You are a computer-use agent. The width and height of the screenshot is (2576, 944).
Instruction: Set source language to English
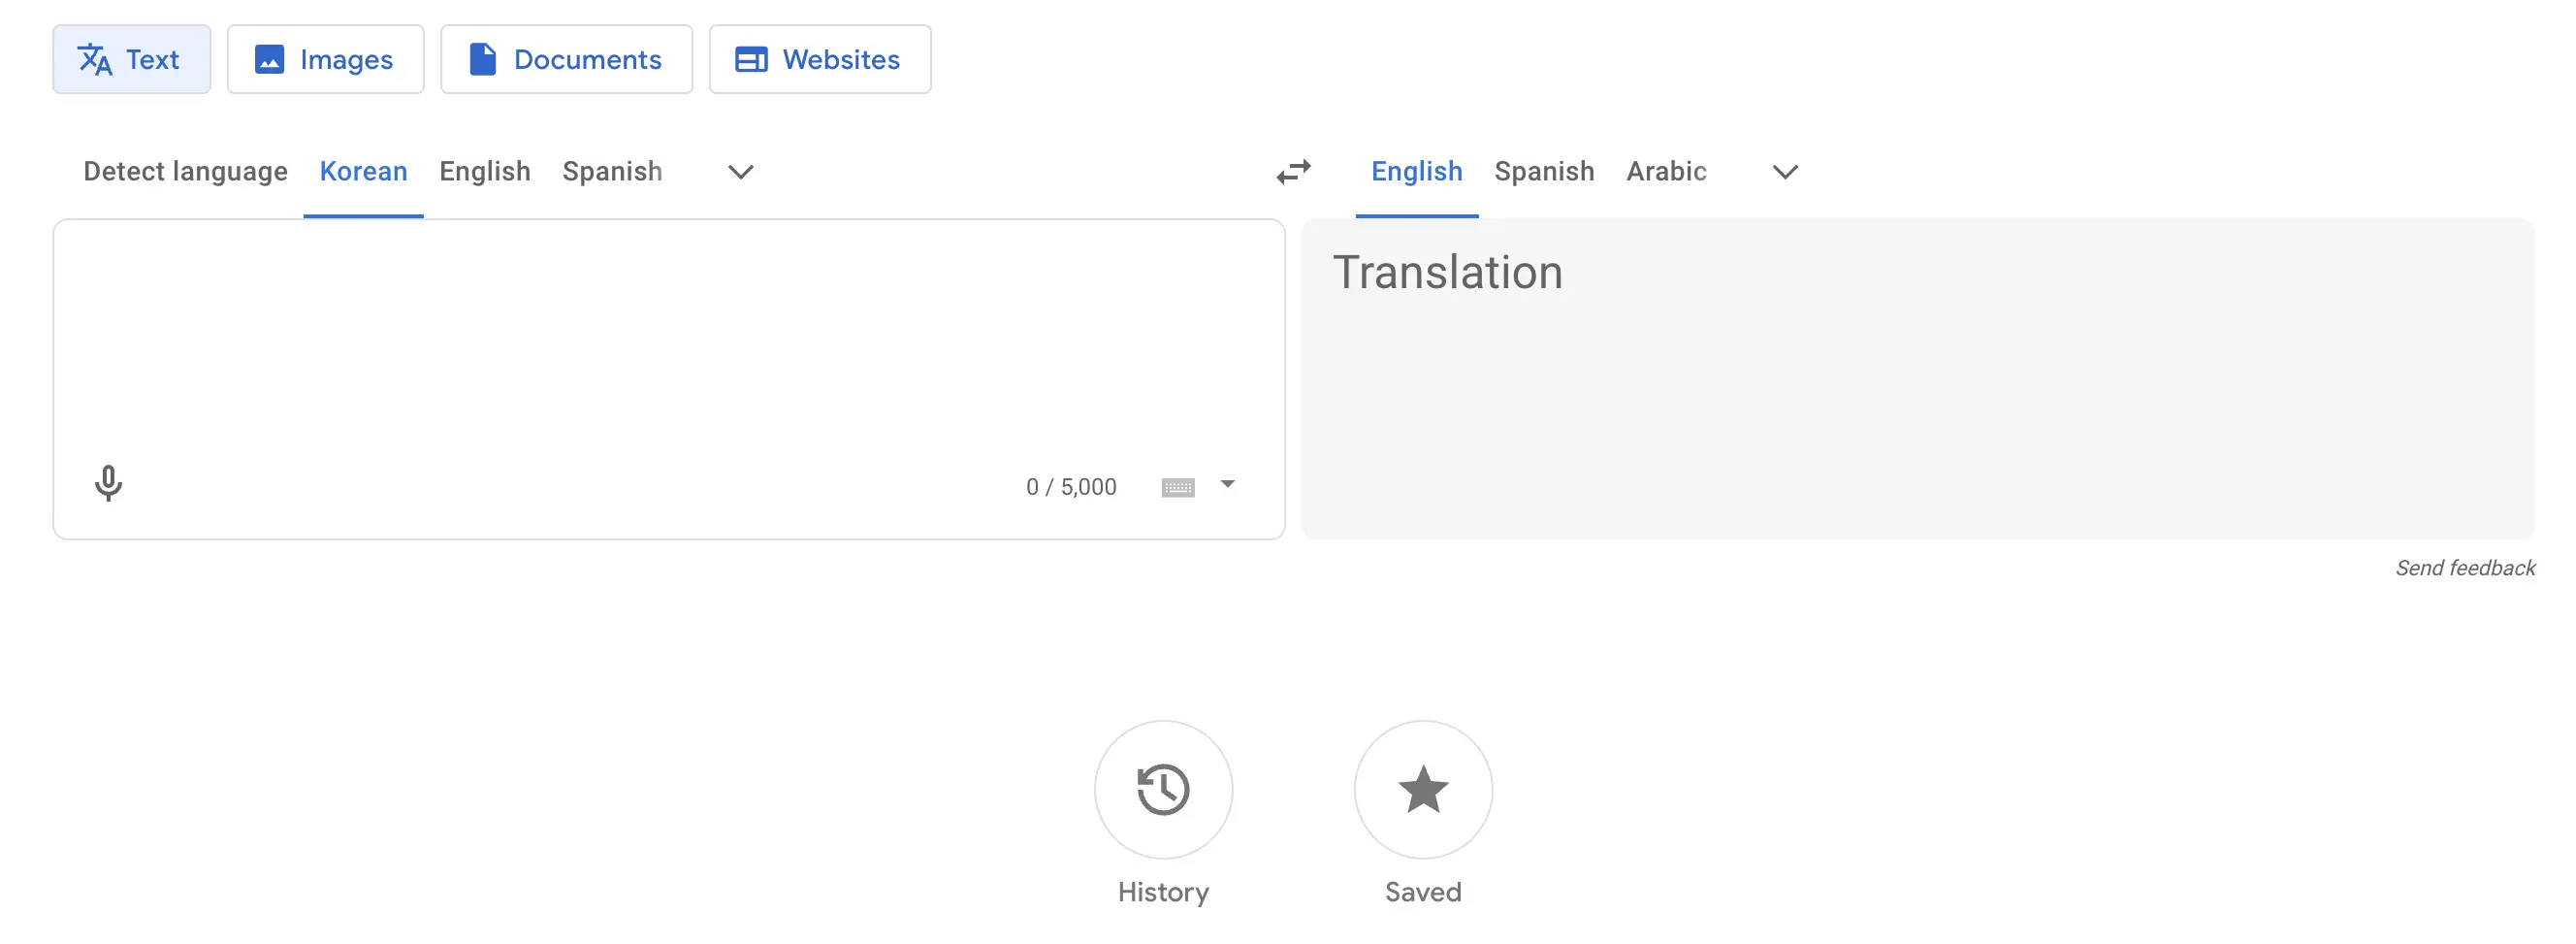tap(484, 172)
